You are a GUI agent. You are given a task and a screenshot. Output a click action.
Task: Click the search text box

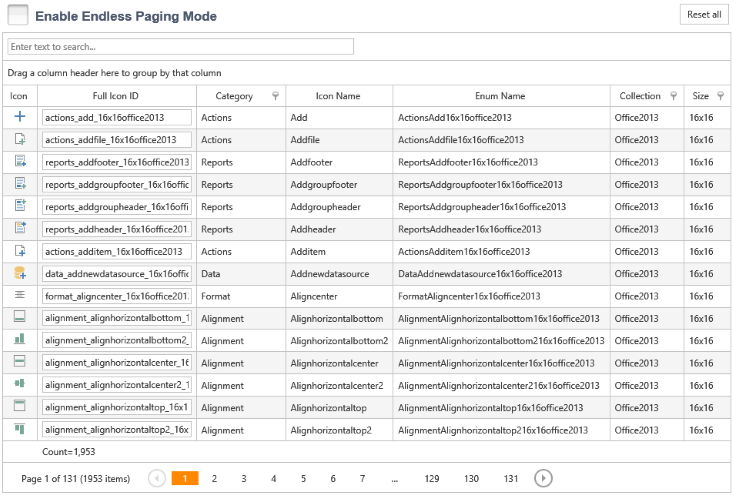pyautogui.click(x=180, y=47)
